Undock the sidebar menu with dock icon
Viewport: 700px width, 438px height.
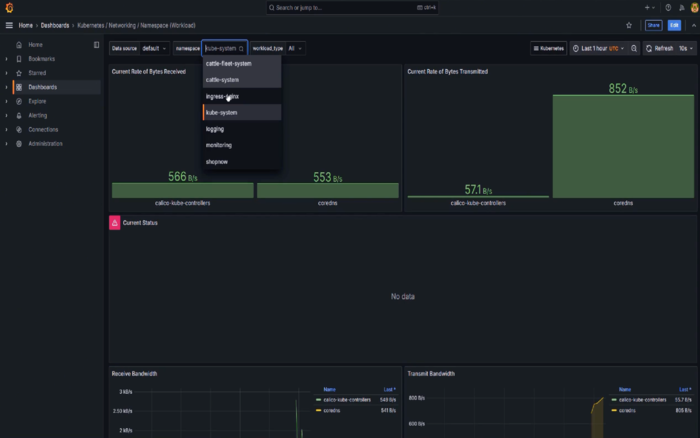pyautogui.click(x=96, y=45)
